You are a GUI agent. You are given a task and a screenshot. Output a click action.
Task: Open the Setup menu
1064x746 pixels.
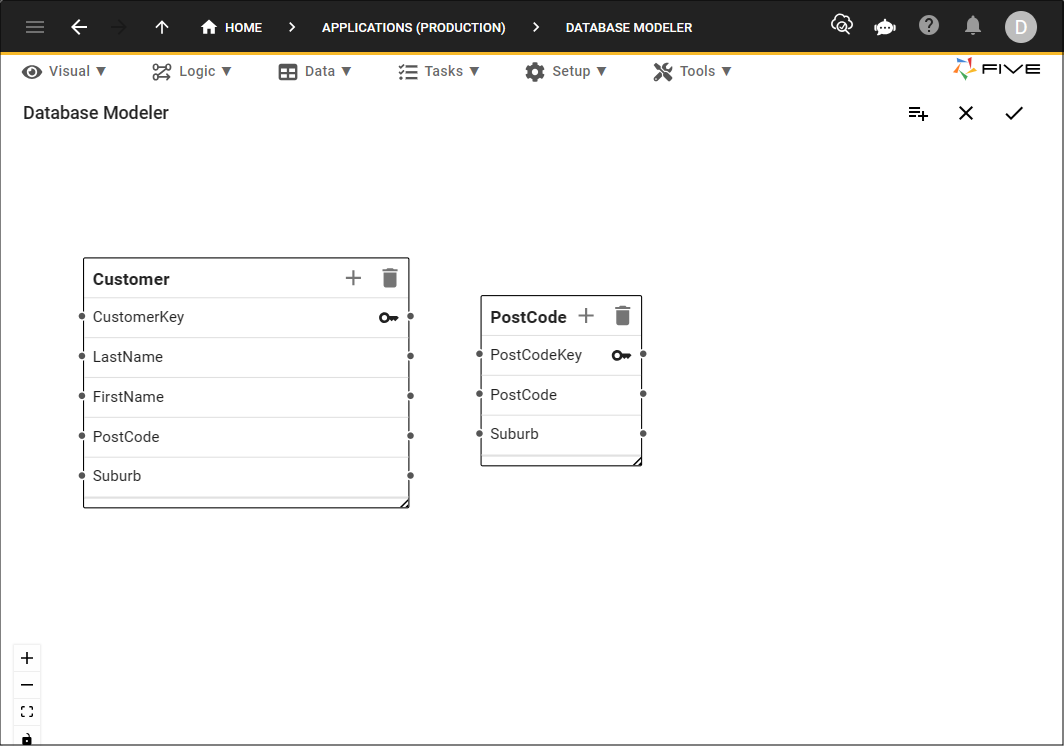tap(565, 71)
